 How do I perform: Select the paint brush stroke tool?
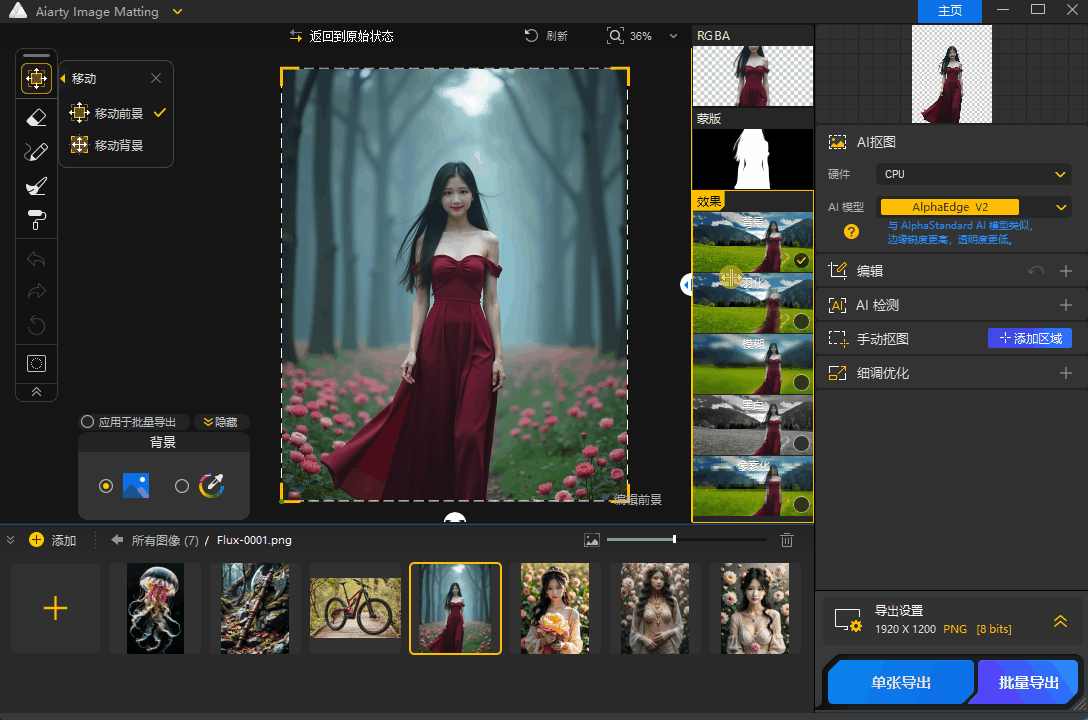36,186
